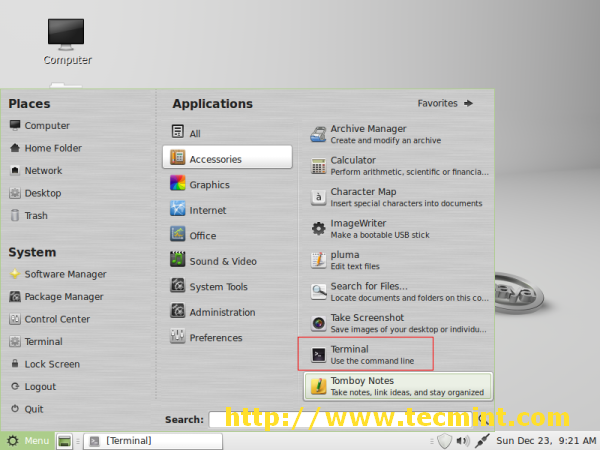This screenshot has width=600, height=450.
Task: Switch to the Favorites view
Action: (x=445, y=103)
